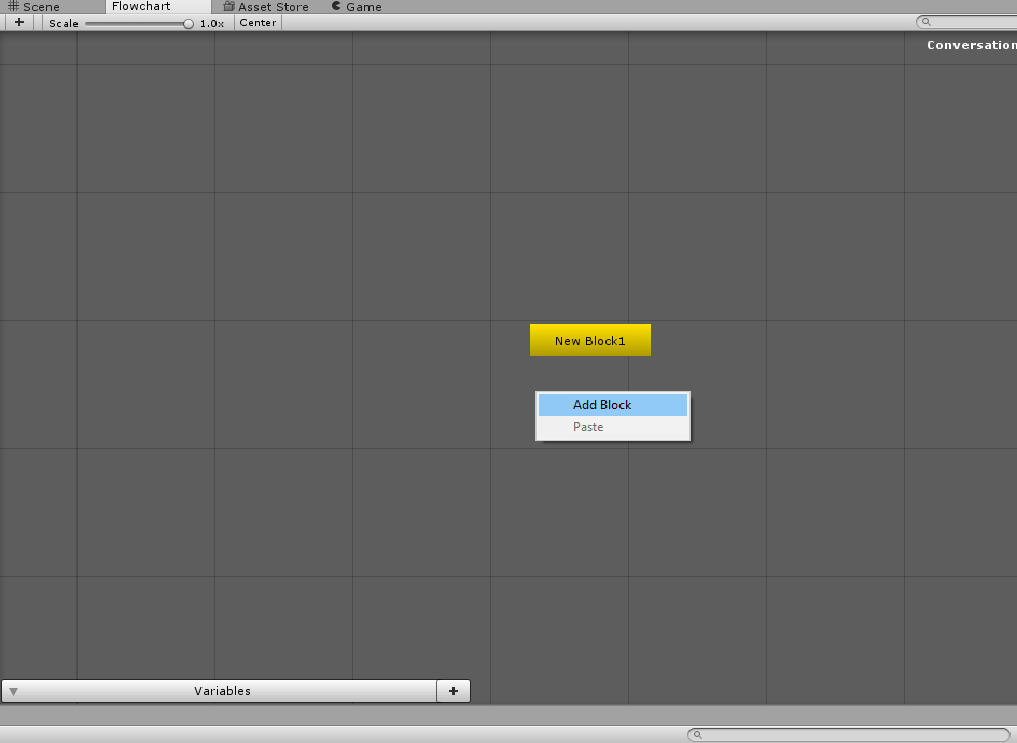1017x743 pixels.
Task: Select Paste from the context menu
Action: pos(588,426)
